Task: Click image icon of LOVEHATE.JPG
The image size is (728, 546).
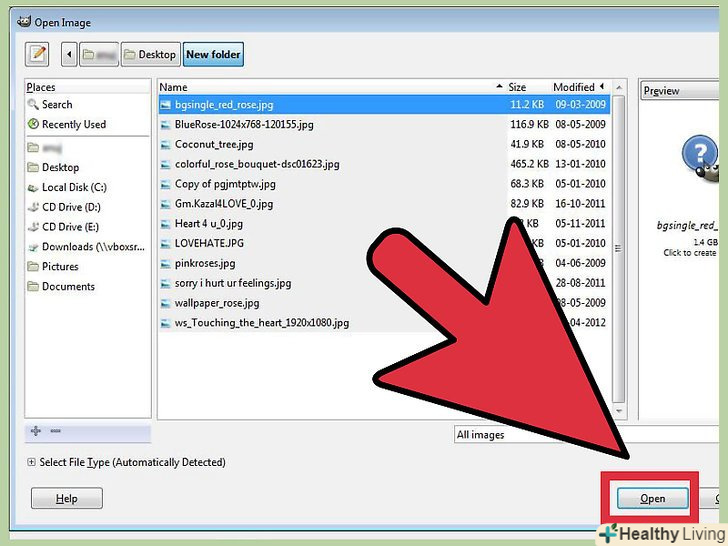Action: (x=165, y=244)
